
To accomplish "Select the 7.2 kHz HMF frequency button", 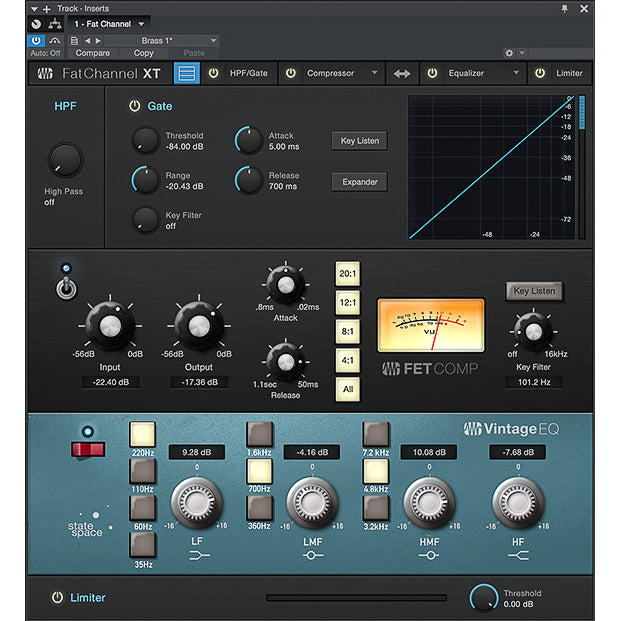I will (376, 434).
